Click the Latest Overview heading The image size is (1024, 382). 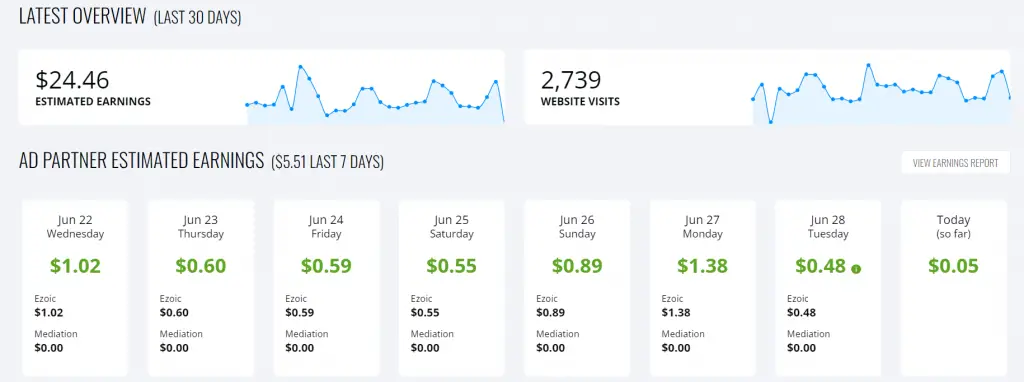tap(82, 17)
